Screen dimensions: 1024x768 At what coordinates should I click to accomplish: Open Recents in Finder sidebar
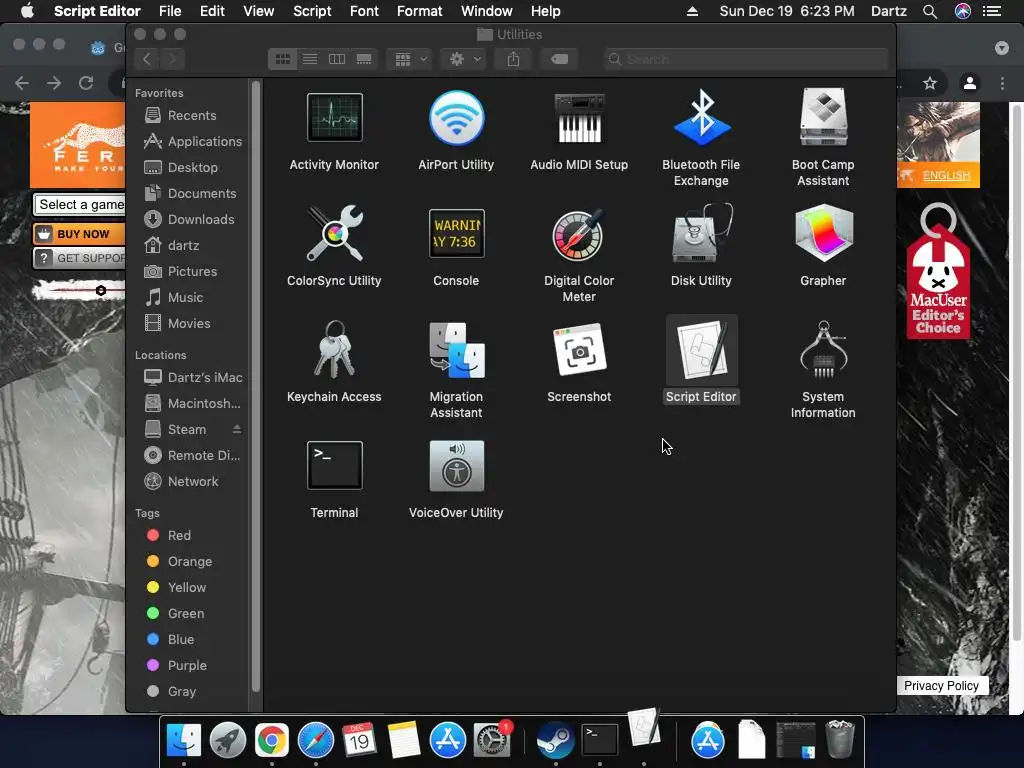(191, 116)
